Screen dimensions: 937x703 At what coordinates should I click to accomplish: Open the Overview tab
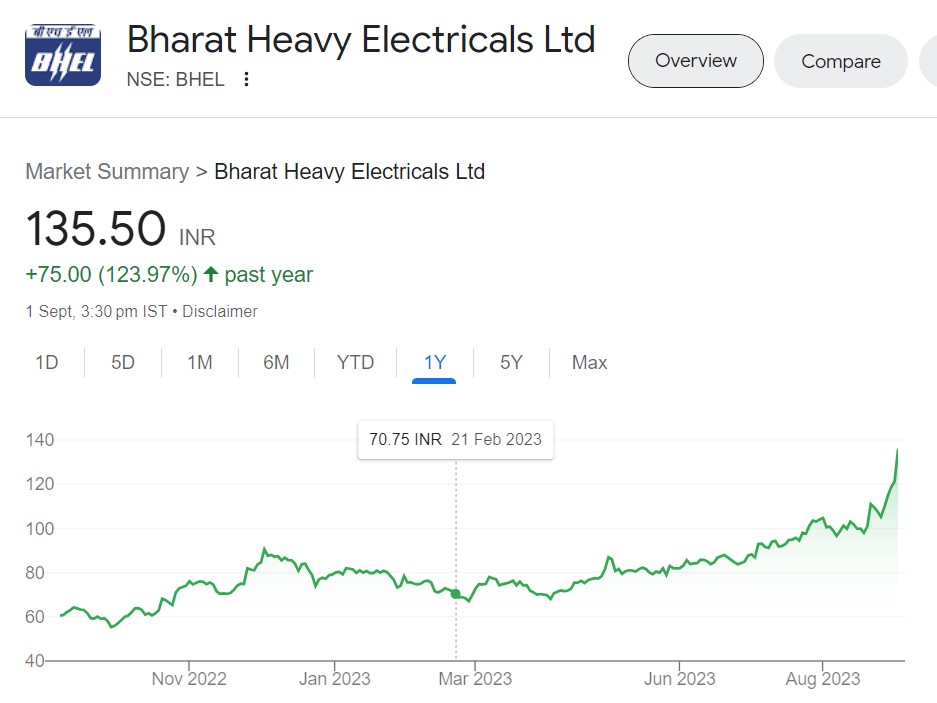coord(696,61)
